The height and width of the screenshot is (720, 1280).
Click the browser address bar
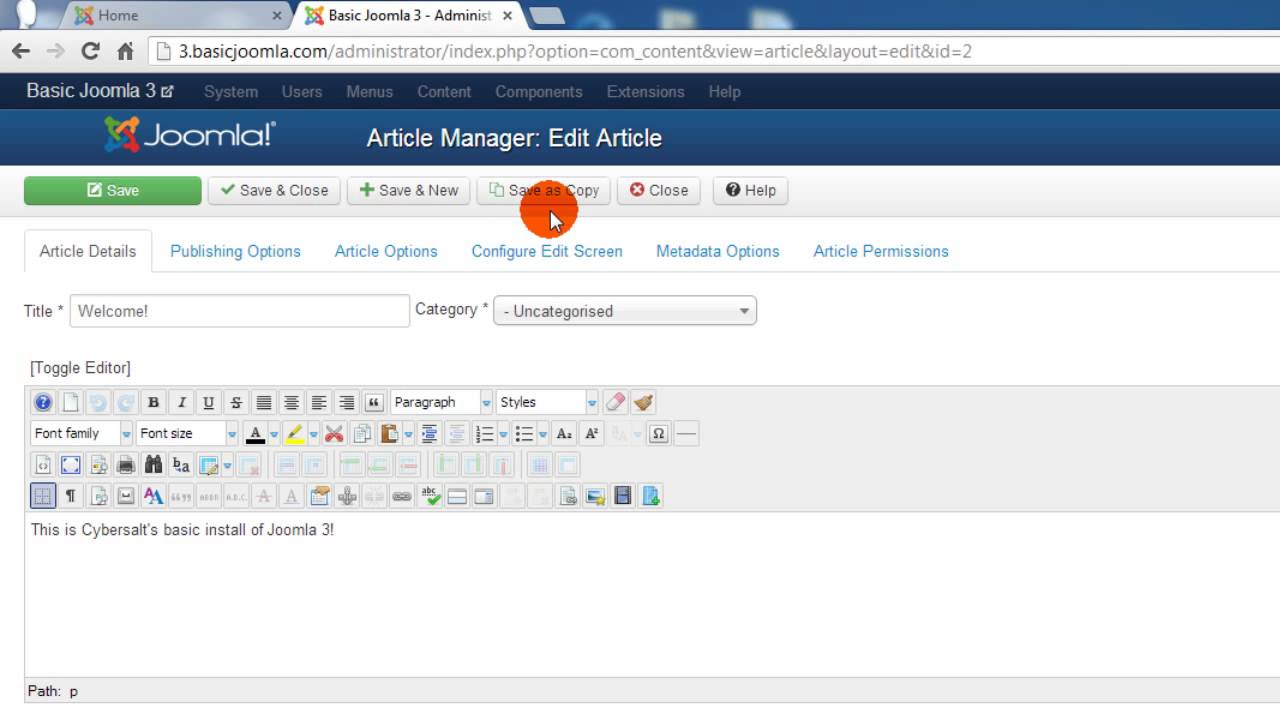point(712,51)
